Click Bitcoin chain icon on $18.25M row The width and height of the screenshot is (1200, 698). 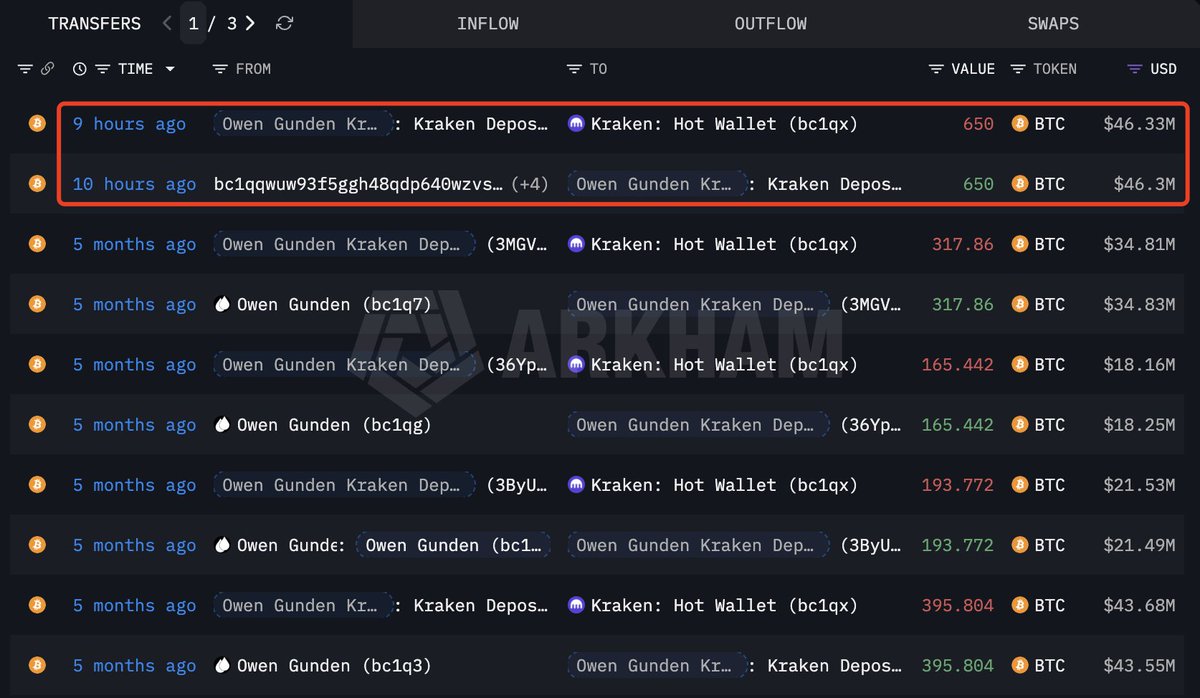coord(37,425)
